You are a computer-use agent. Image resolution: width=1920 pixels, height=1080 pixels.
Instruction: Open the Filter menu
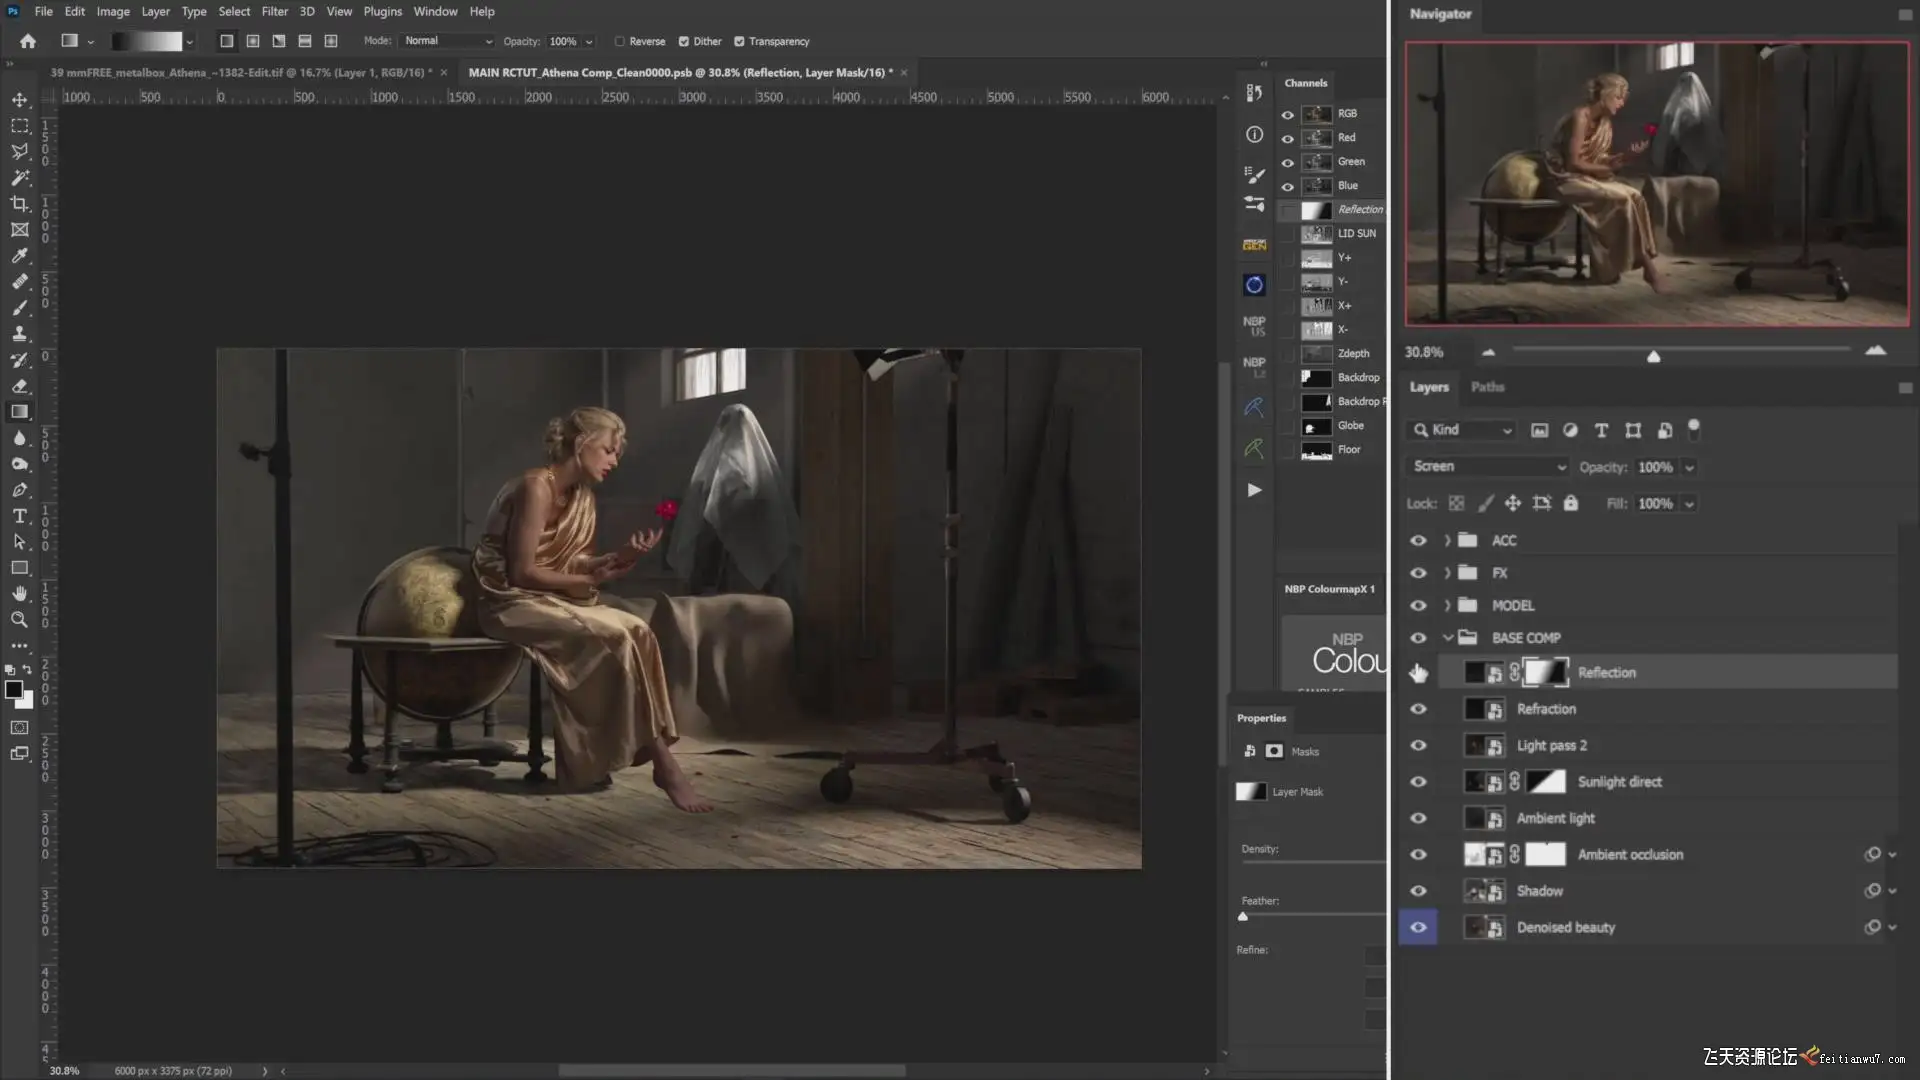pos(274,11)
